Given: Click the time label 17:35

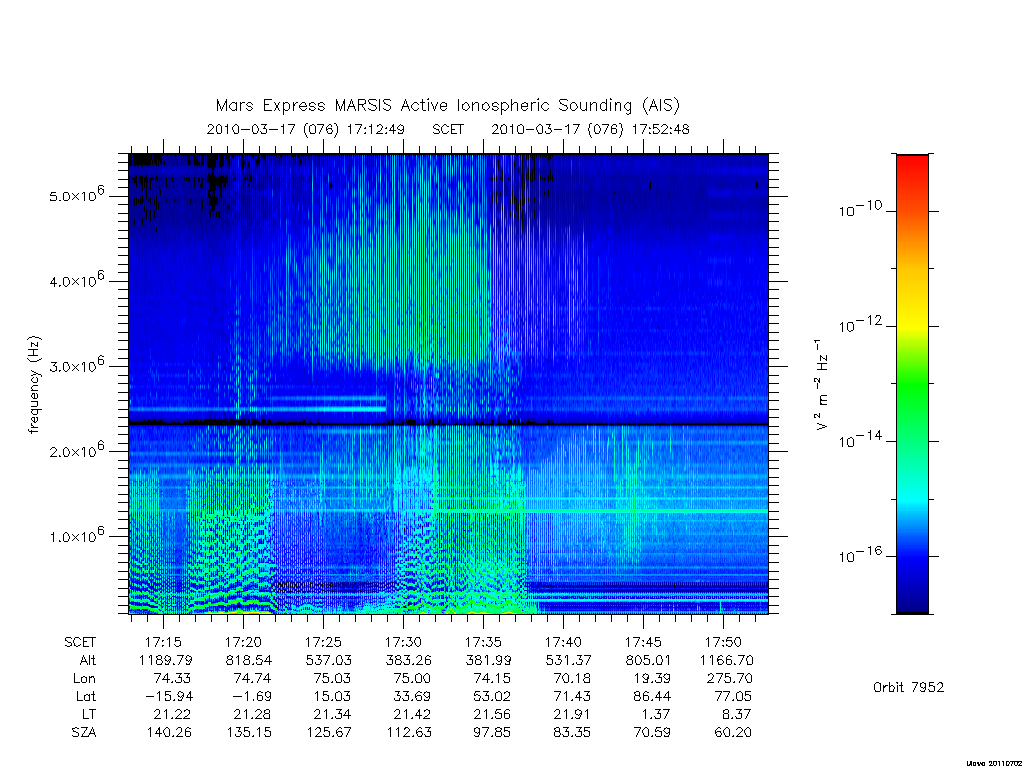Looking at the screenshot, I should tap(483, 642).
